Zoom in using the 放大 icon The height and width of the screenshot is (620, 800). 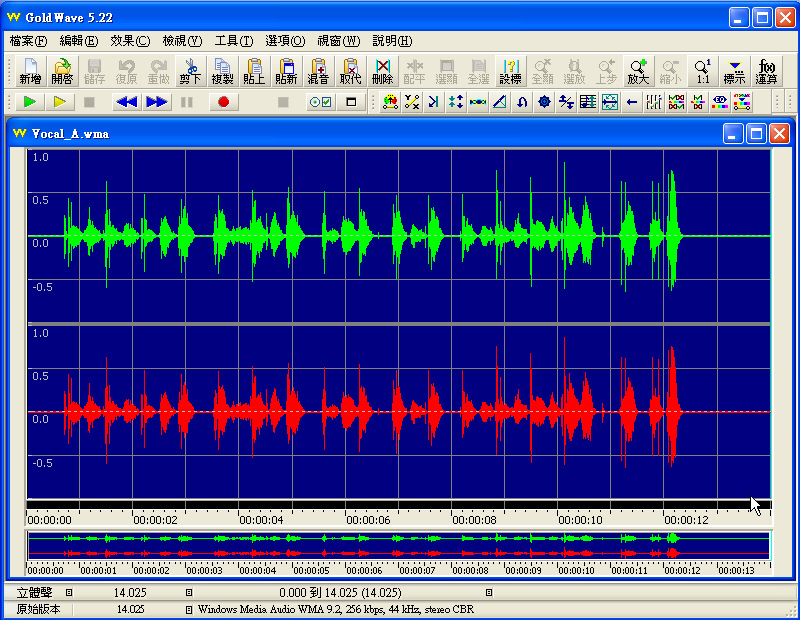(x=638, y=71)
